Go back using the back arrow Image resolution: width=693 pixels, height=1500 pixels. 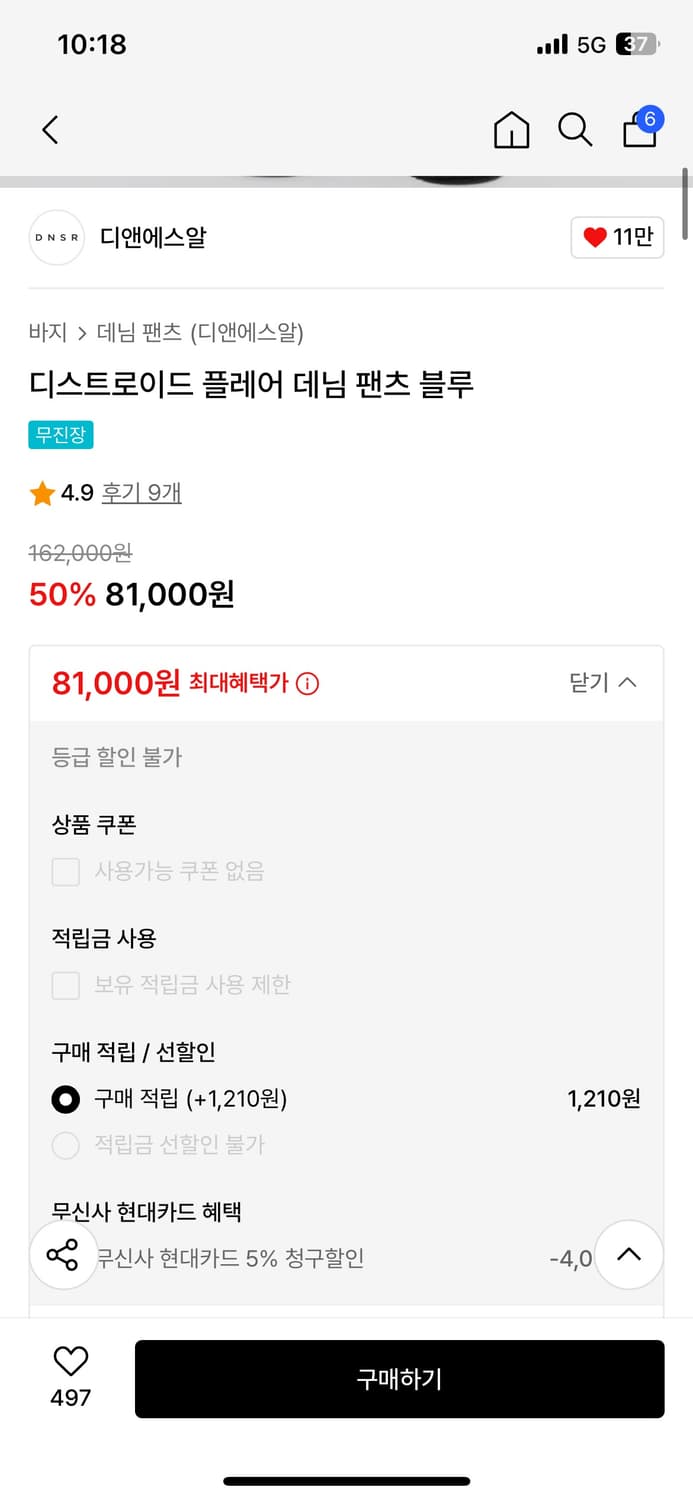click(x=50, y=130)
